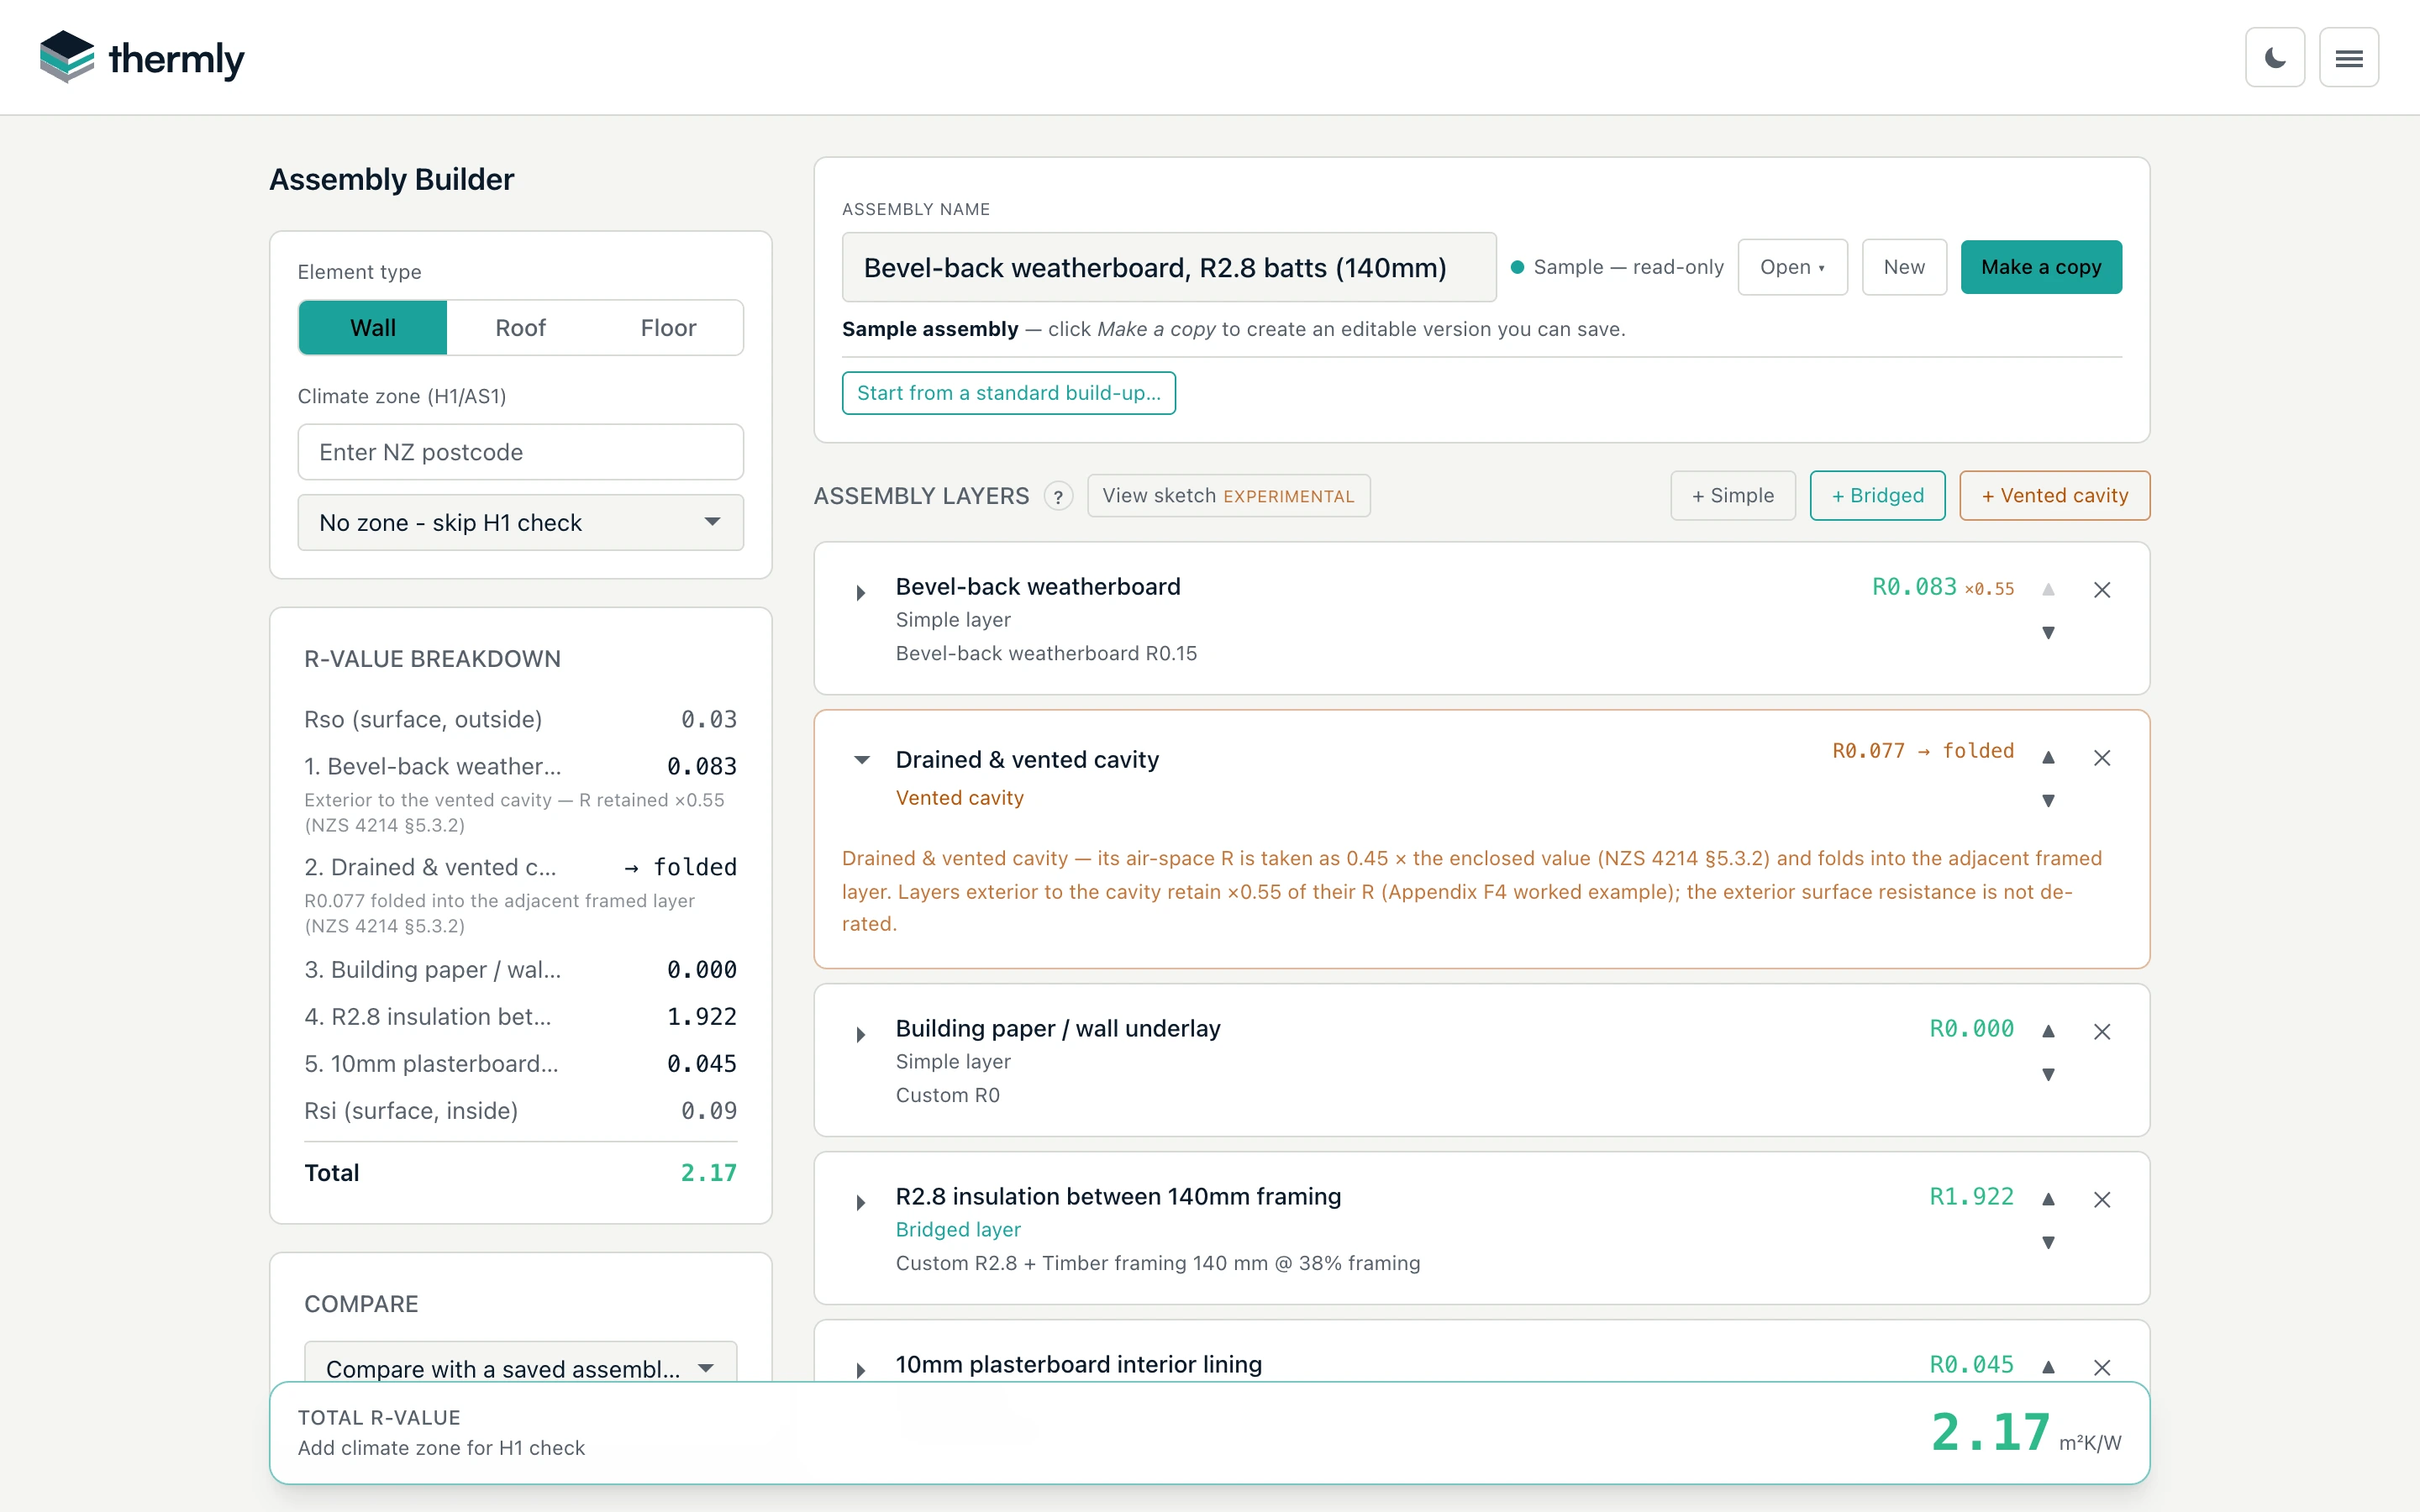The image size is (2420, 1512).
Task: Click the assembly name field
Action: [x=1168, y=268]
